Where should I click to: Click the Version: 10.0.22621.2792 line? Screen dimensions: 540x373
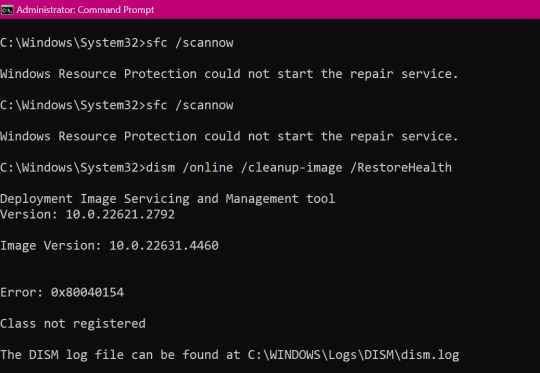pyautogui.click(x=87, y=215)
